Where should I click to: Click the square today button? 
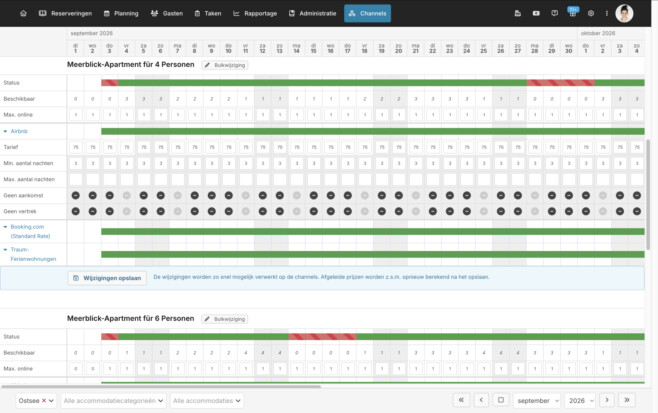(x=501, y=400)
